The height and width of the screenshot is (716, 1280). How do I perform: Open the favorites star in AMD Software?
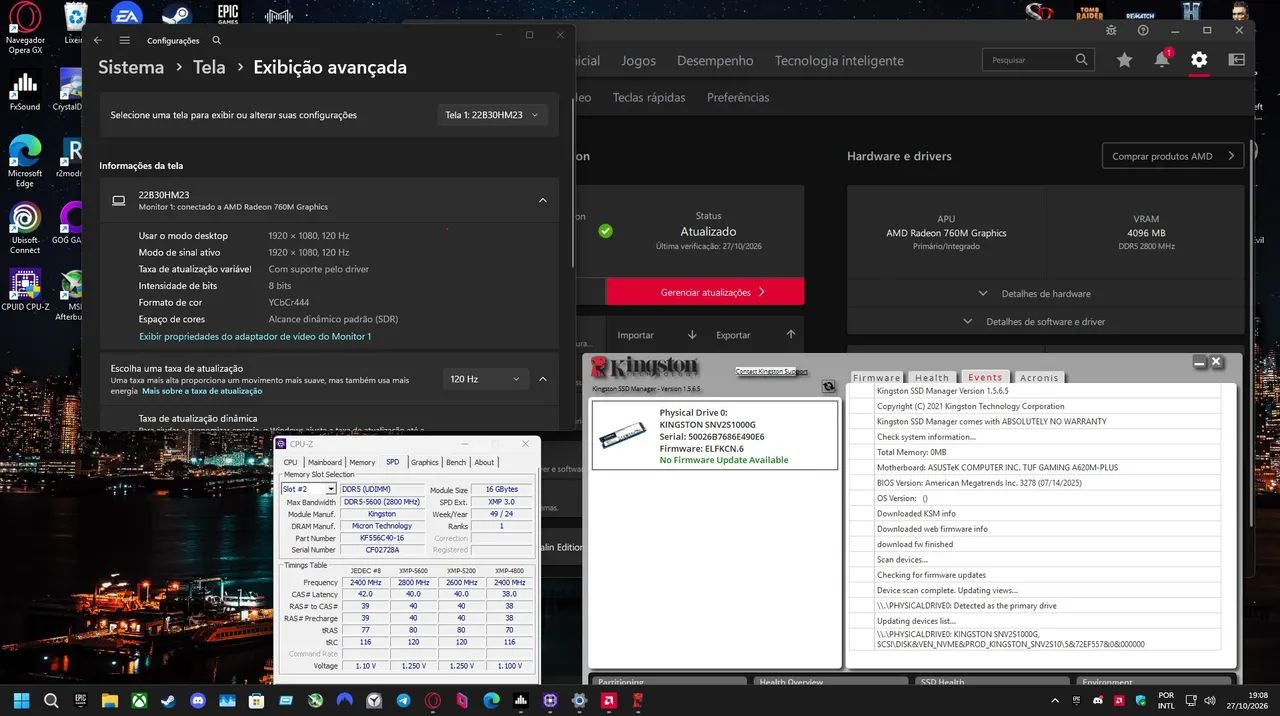(x=1125, y=60)
